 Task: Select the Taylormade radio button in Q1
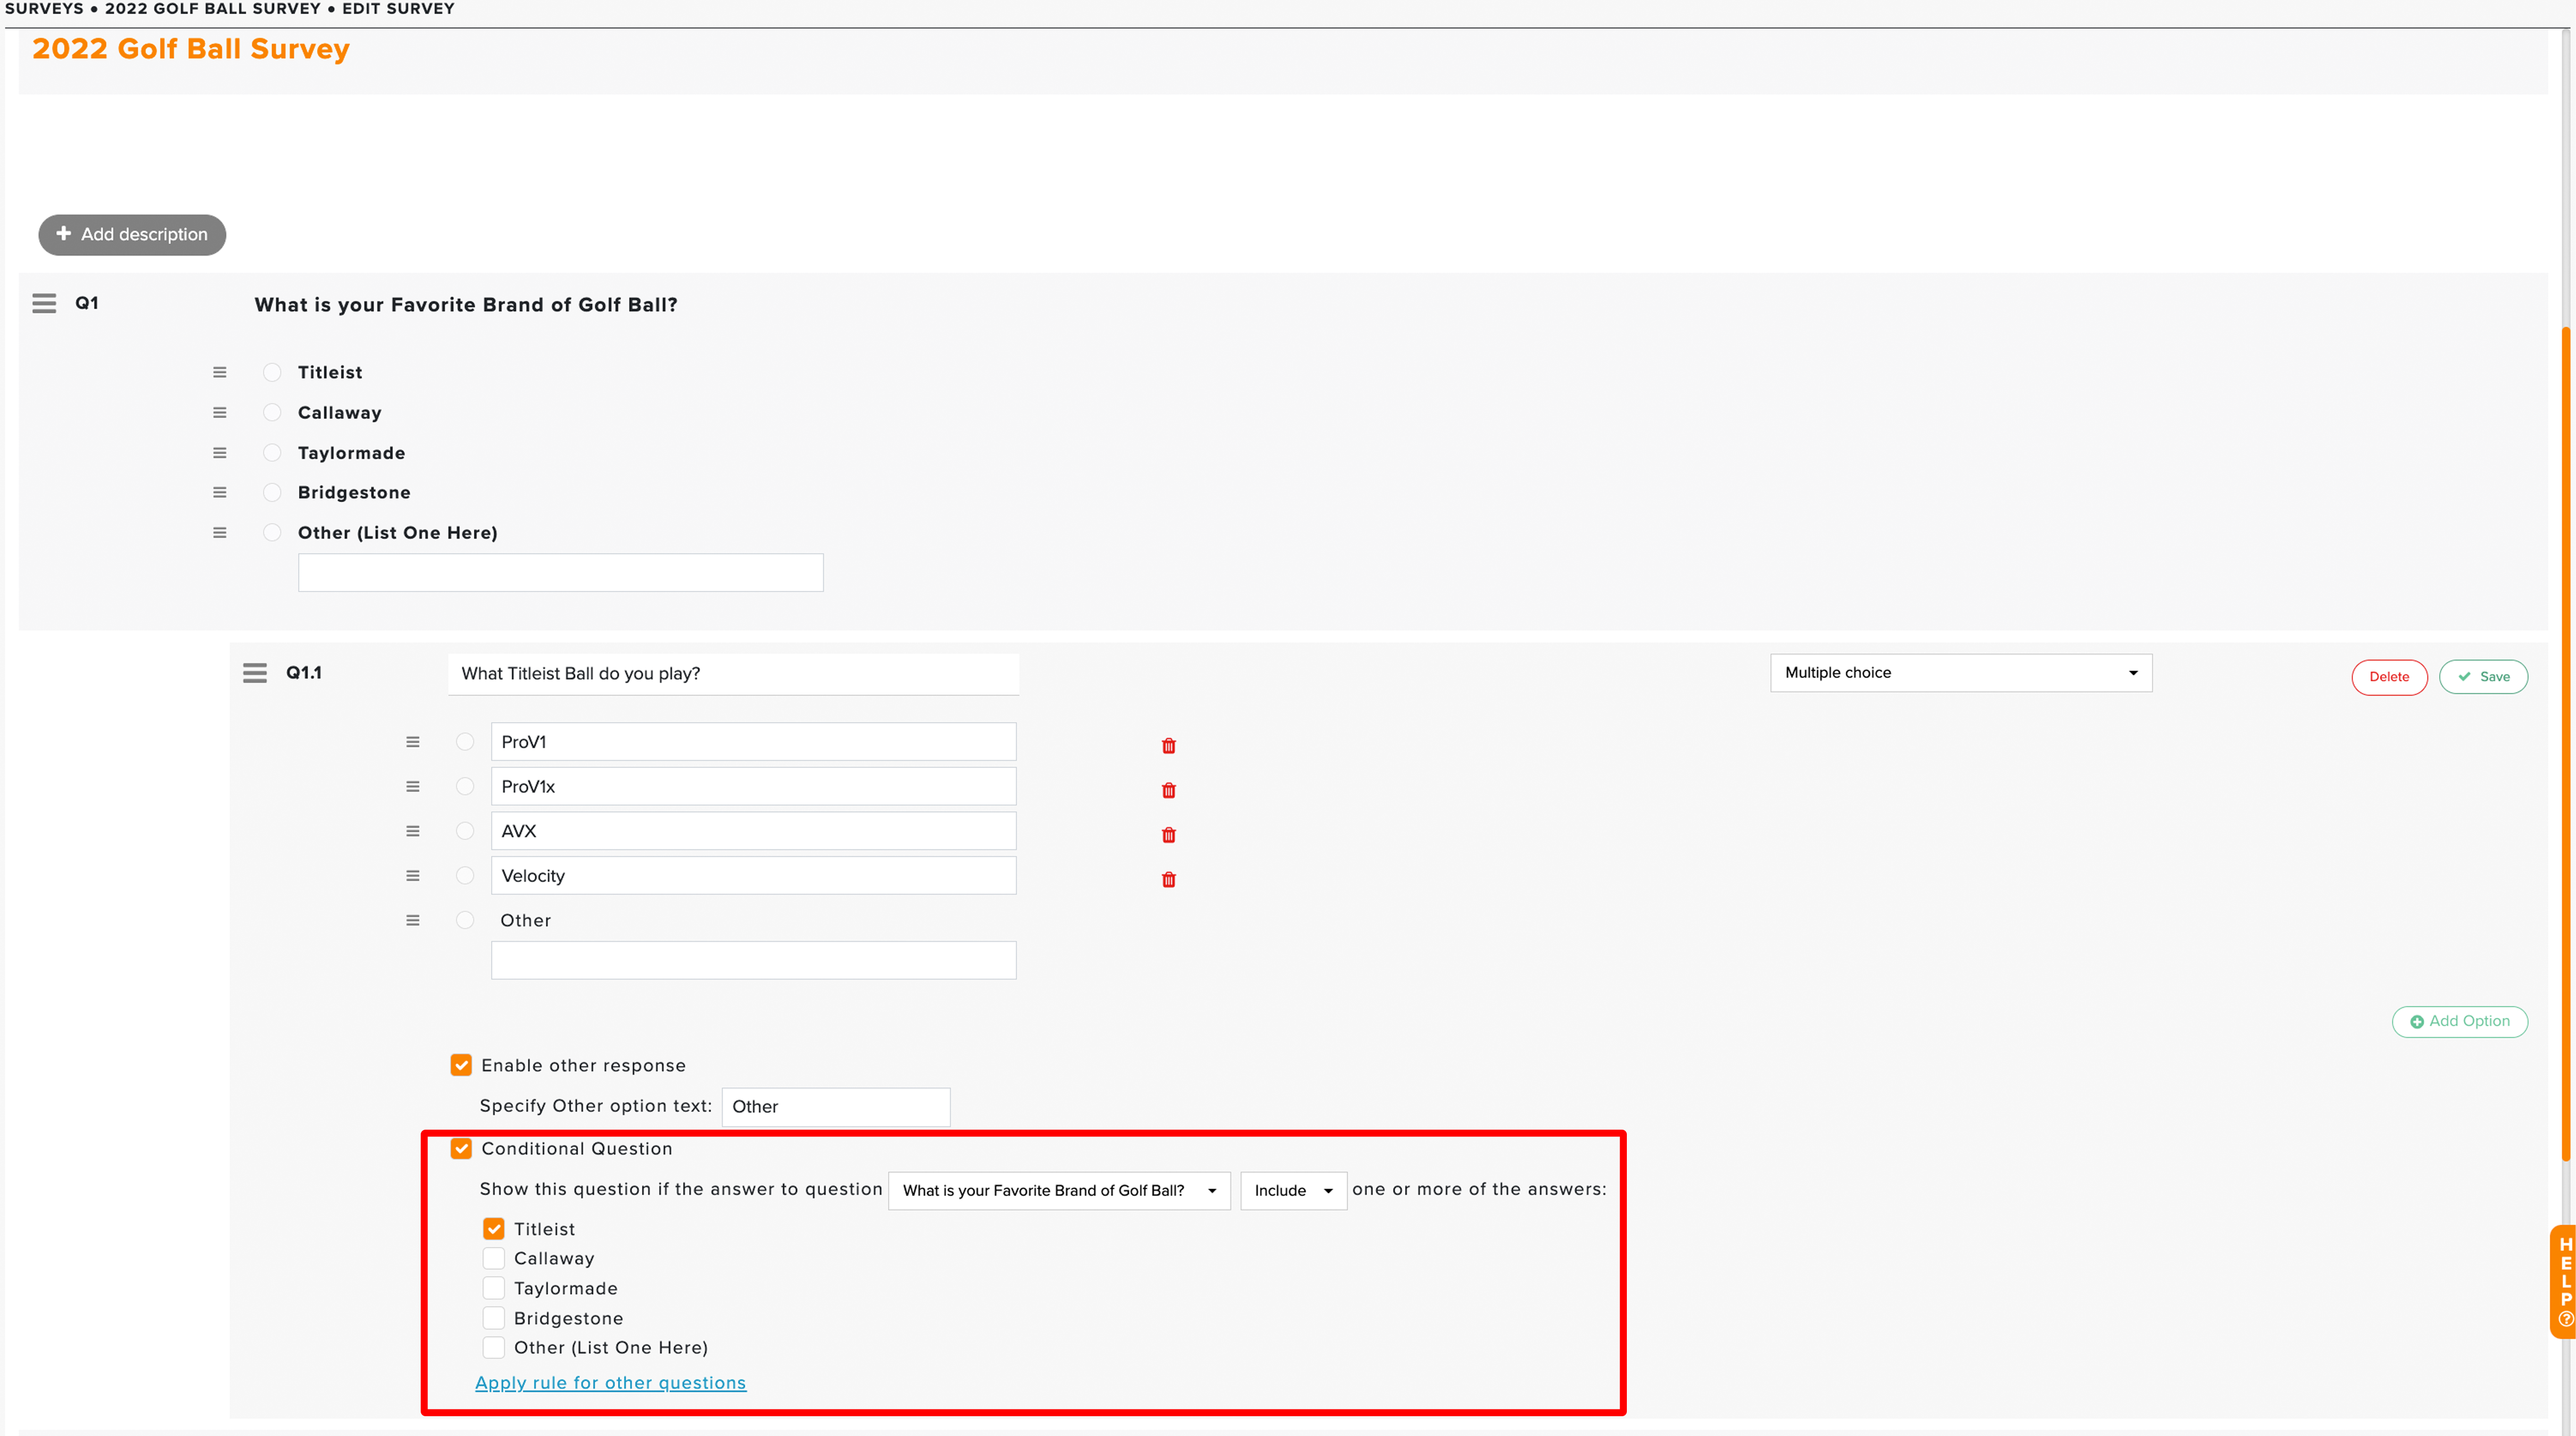[272, 453]
